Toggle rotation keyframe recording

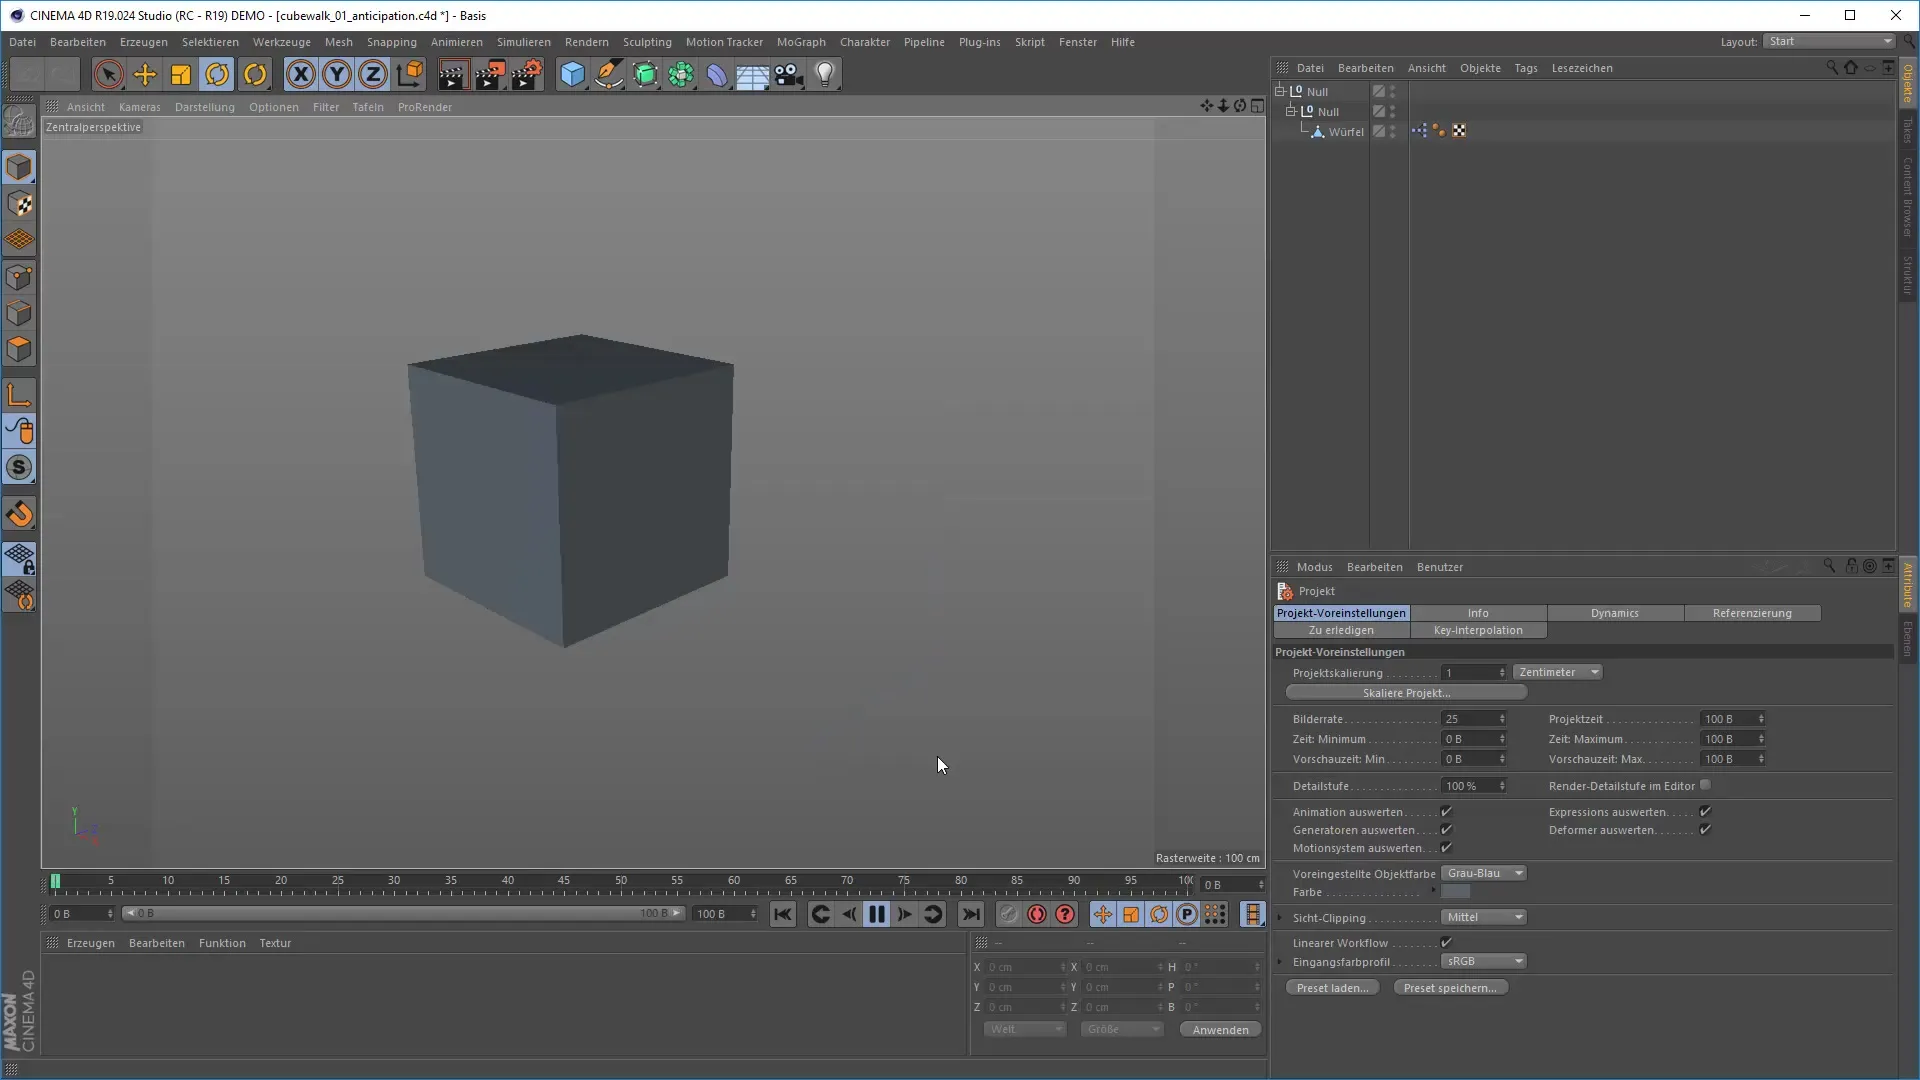click(x=1159, y=914)
